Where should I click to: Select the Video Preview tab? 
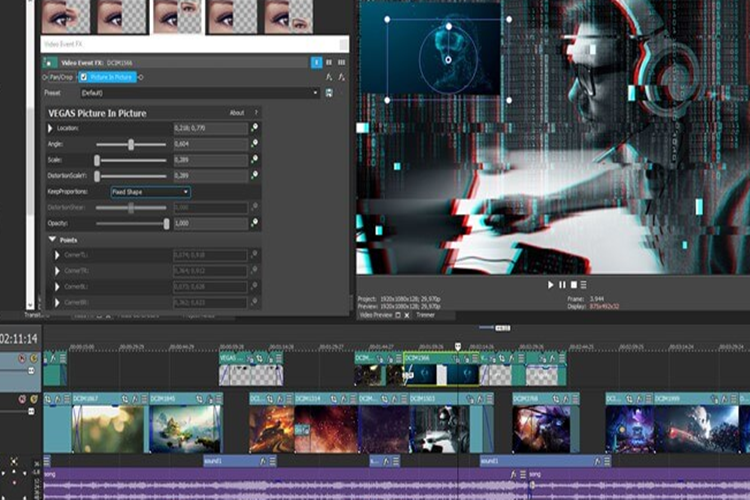(375, 315)
